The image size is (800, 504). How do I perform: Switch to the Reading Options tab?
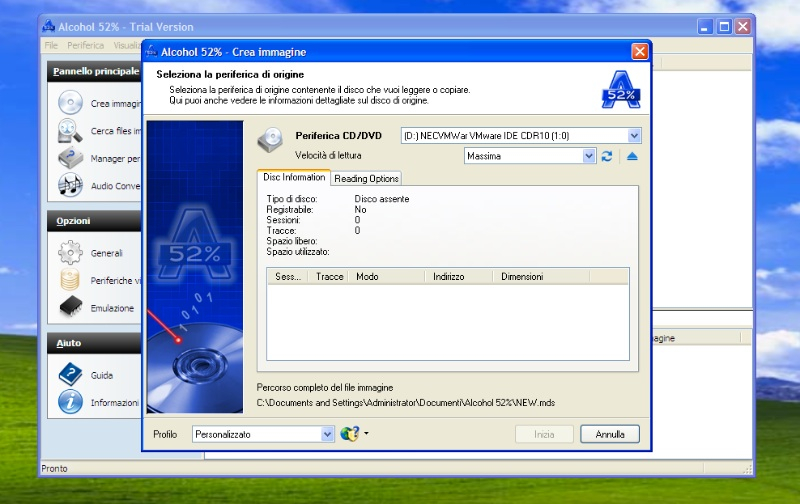point(366,178)
